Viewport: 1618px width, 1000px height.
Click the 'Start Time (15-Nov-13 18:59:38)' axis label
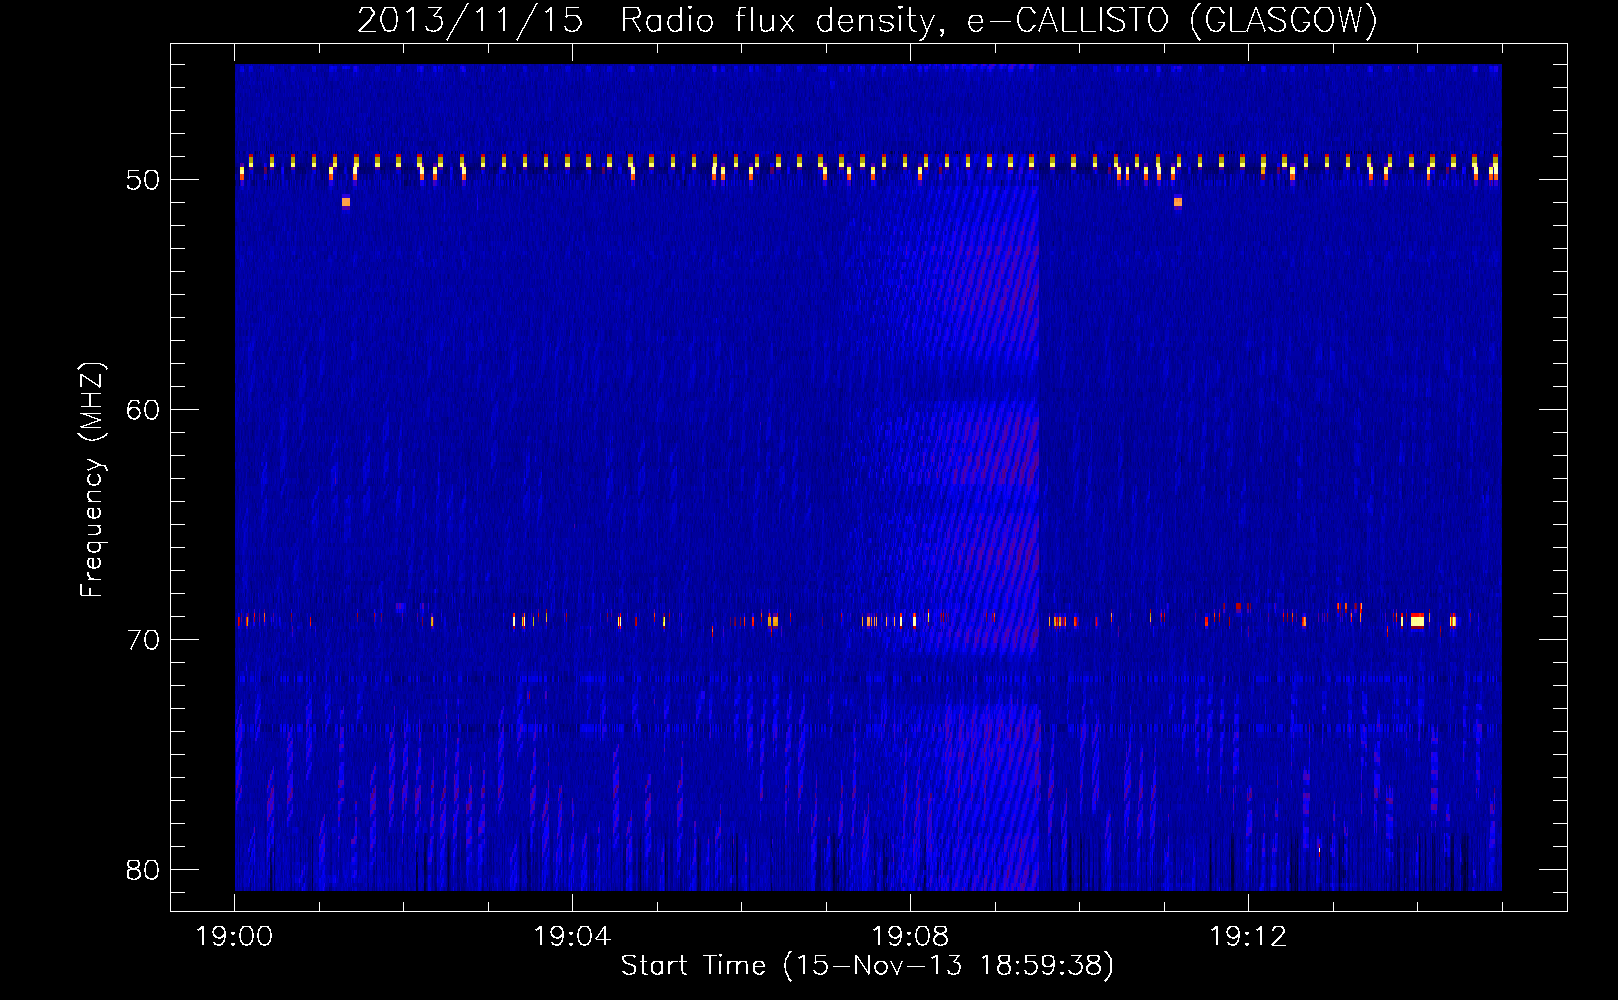tap(867, 966)
